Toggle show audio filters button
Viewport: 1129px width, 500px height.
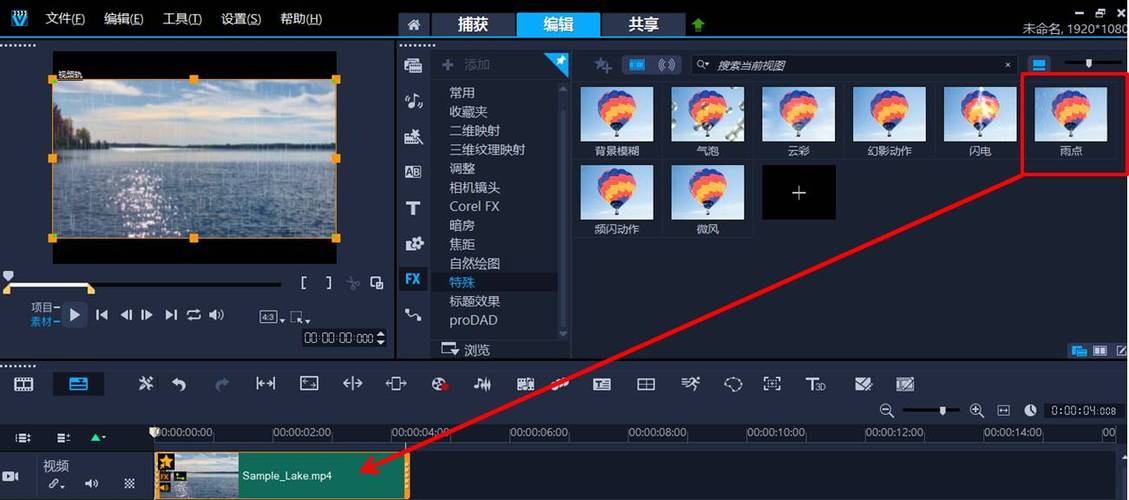tap(667, 65)
